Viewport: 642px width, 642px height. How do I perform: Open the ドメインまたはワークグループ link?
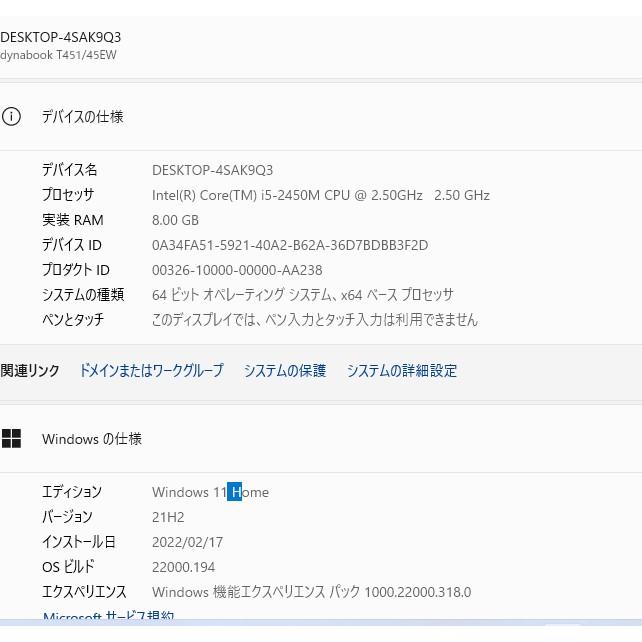[151, 370]
